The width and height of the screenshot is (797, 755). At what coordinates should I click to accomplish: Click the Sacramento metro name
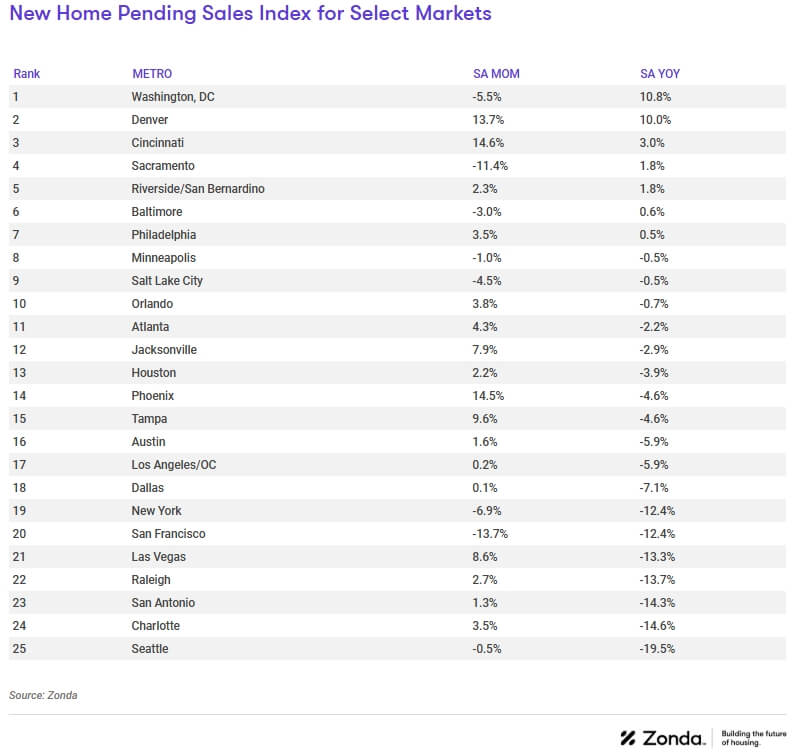[x=163, y=166]
